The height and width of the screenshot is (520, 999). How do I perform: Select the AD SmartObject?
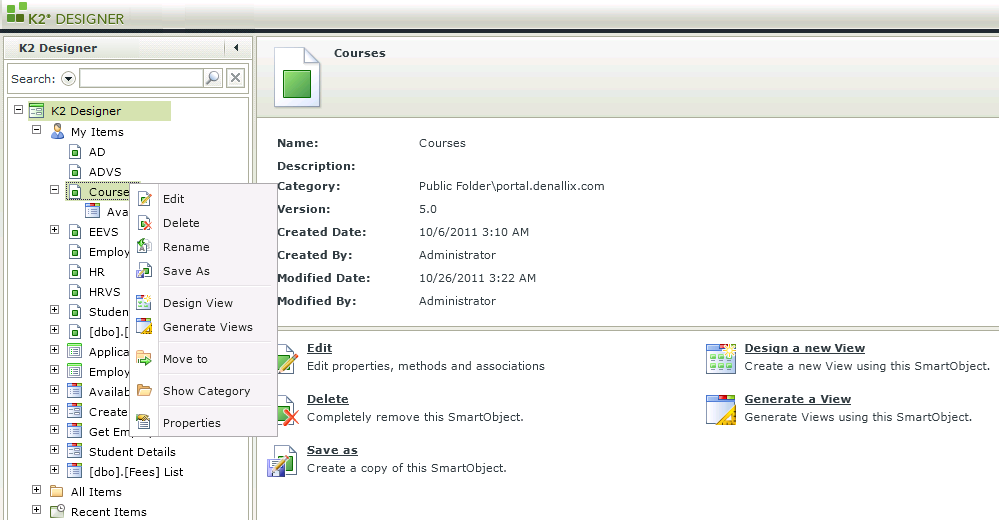97,152
